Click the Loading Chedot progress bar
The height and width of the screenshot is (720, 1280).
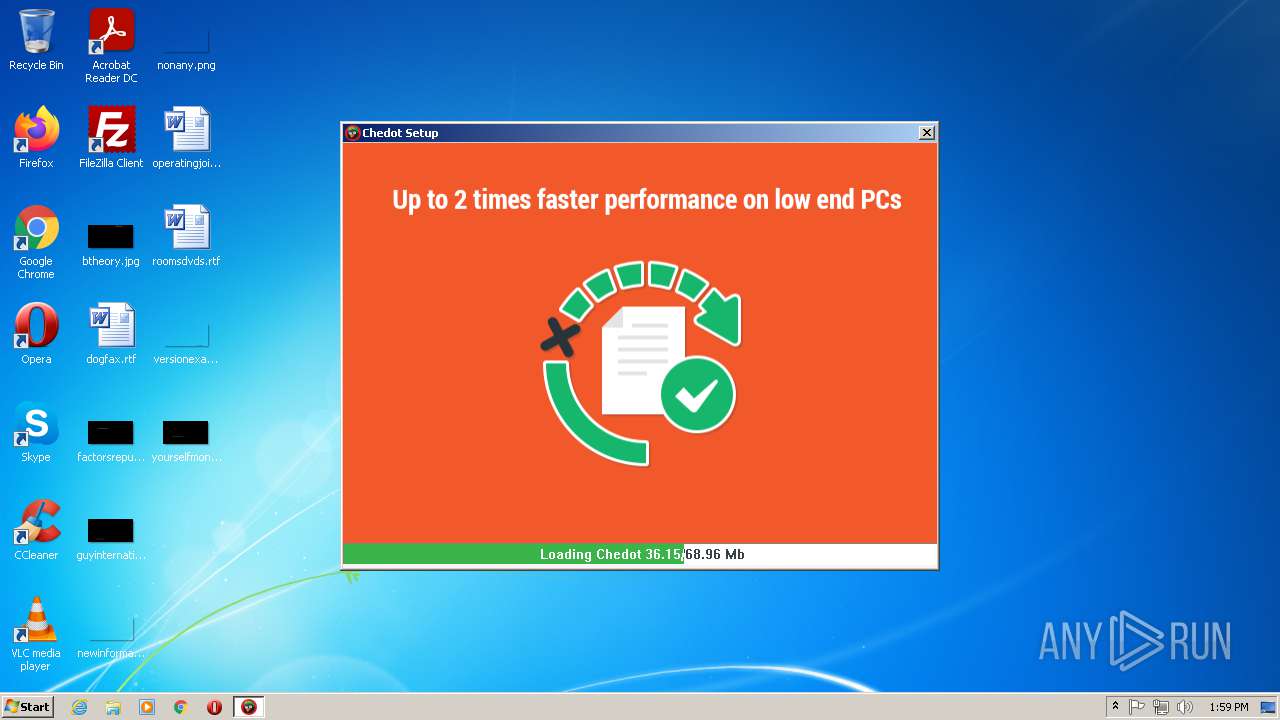(x=640, y=554)
